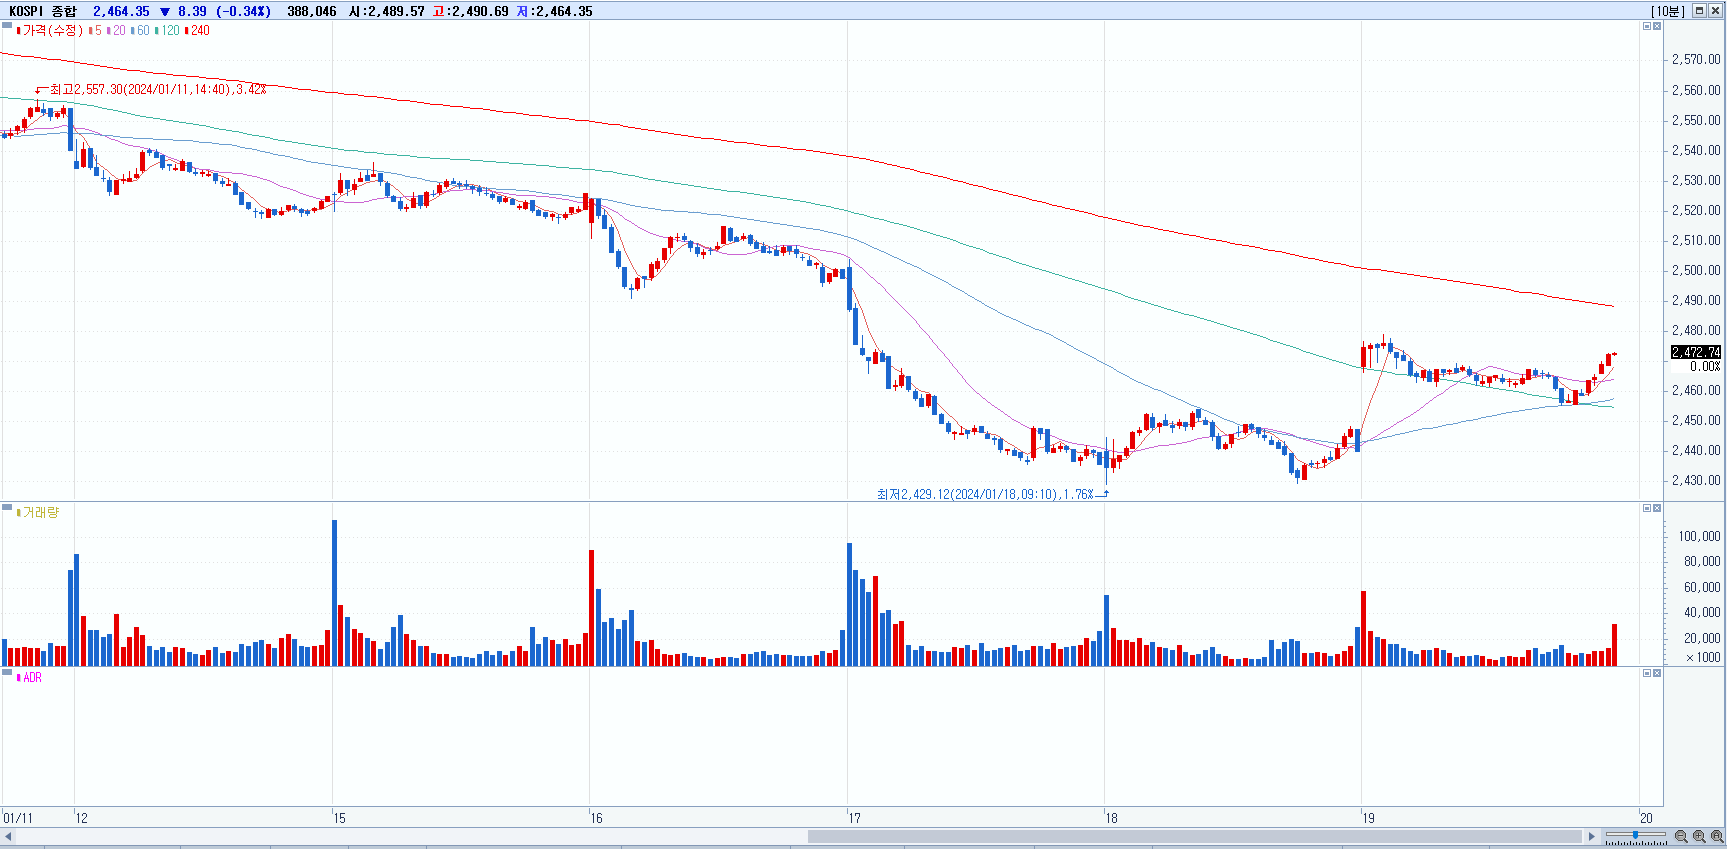The height and width of the screenshot is (849, 1727).
Task: Click the date marker 16 on time axis
Action: click(x=597, y=818)
